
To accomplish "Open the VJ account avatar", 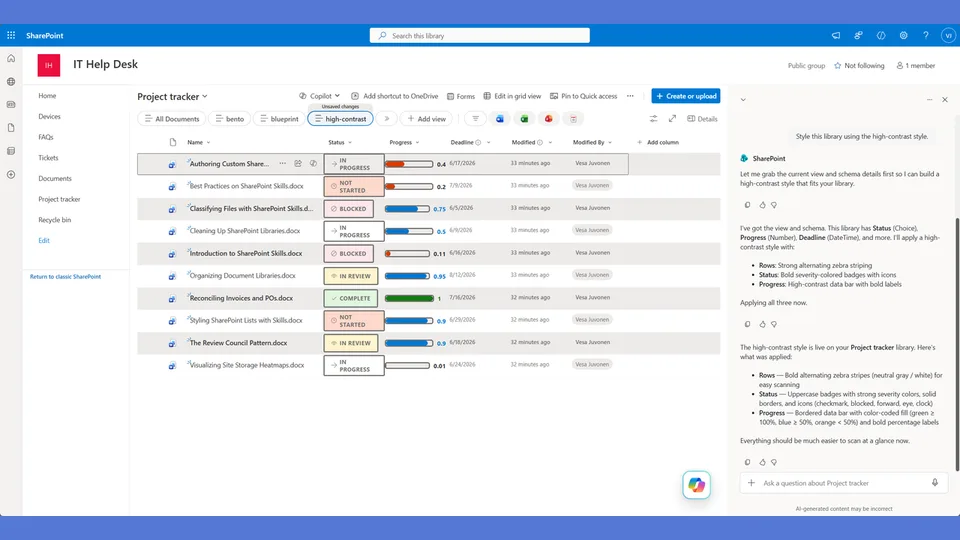I will tap(948, 36).
